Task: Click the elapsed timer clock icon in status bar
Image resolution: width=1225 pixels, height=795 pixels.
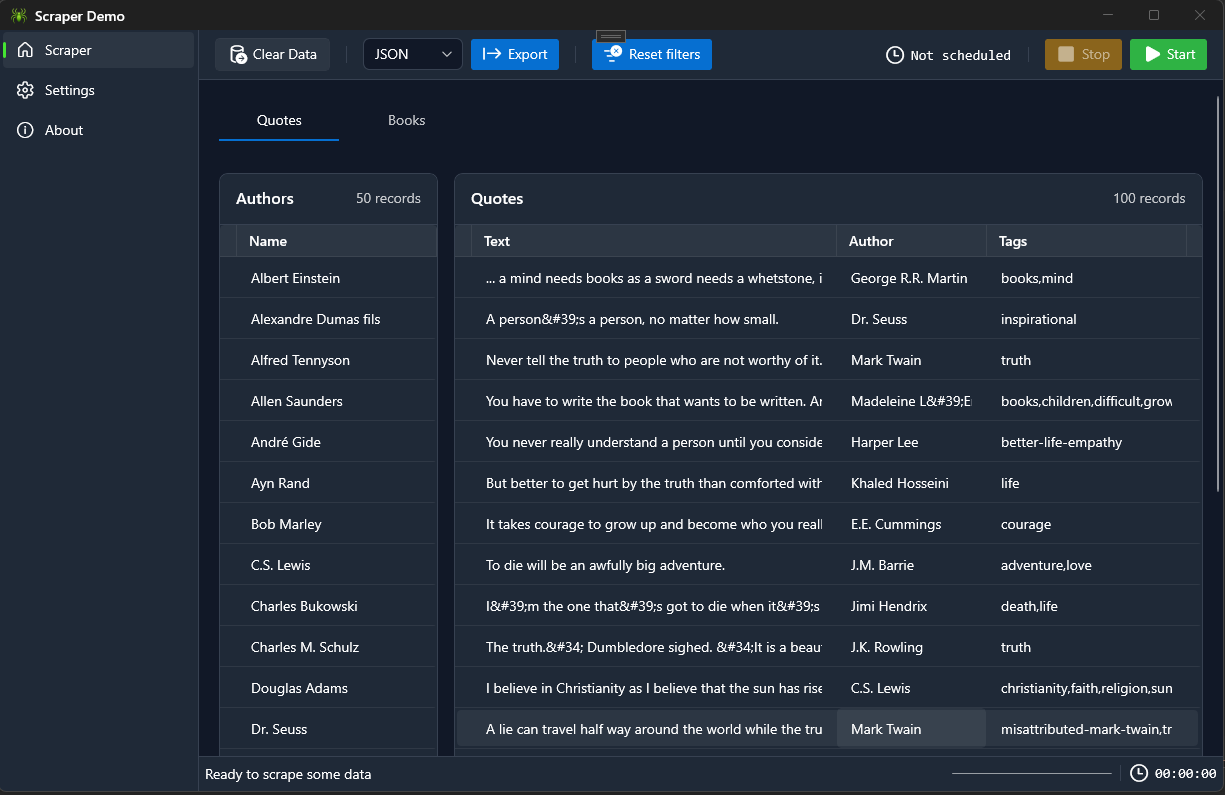Action: pos(1139,773)
